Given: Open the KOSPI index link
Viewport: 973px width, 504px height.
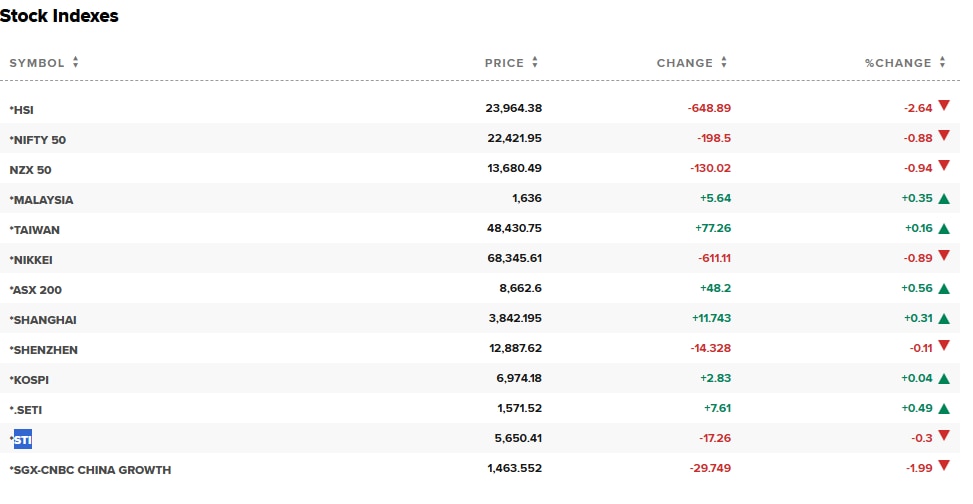Looking at the screenshot, I should [29, 380].
